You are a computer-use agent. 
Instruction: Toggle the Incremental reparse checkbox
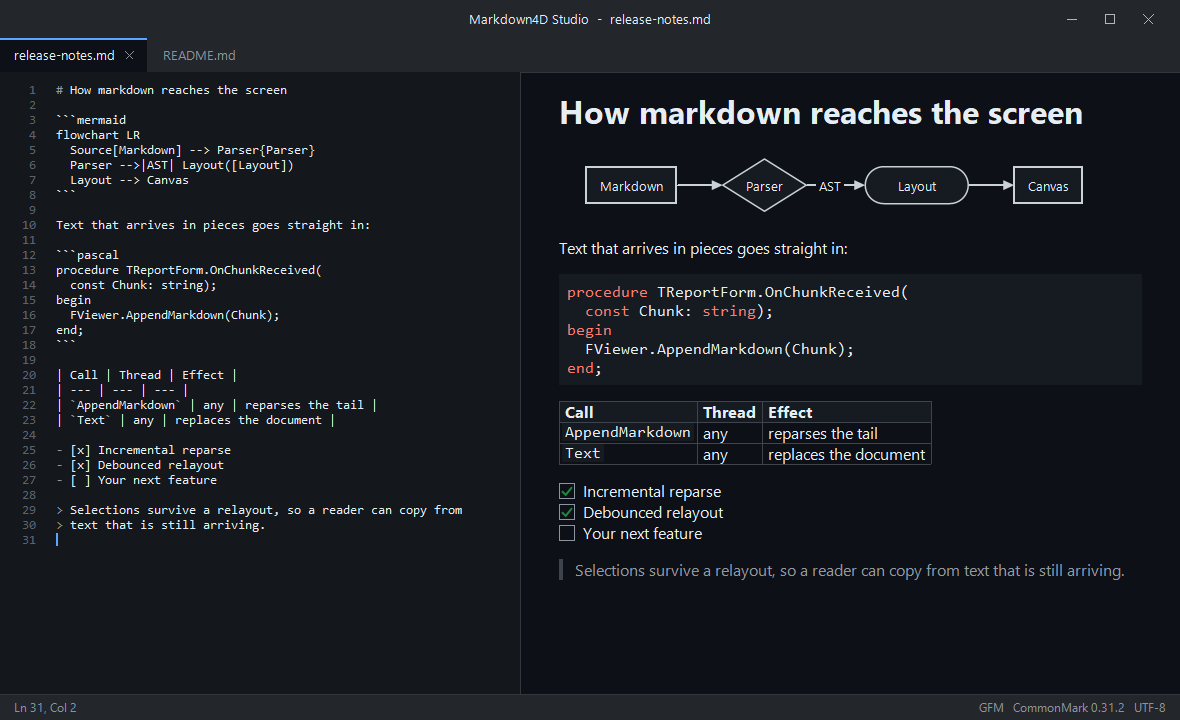(567, 491)
